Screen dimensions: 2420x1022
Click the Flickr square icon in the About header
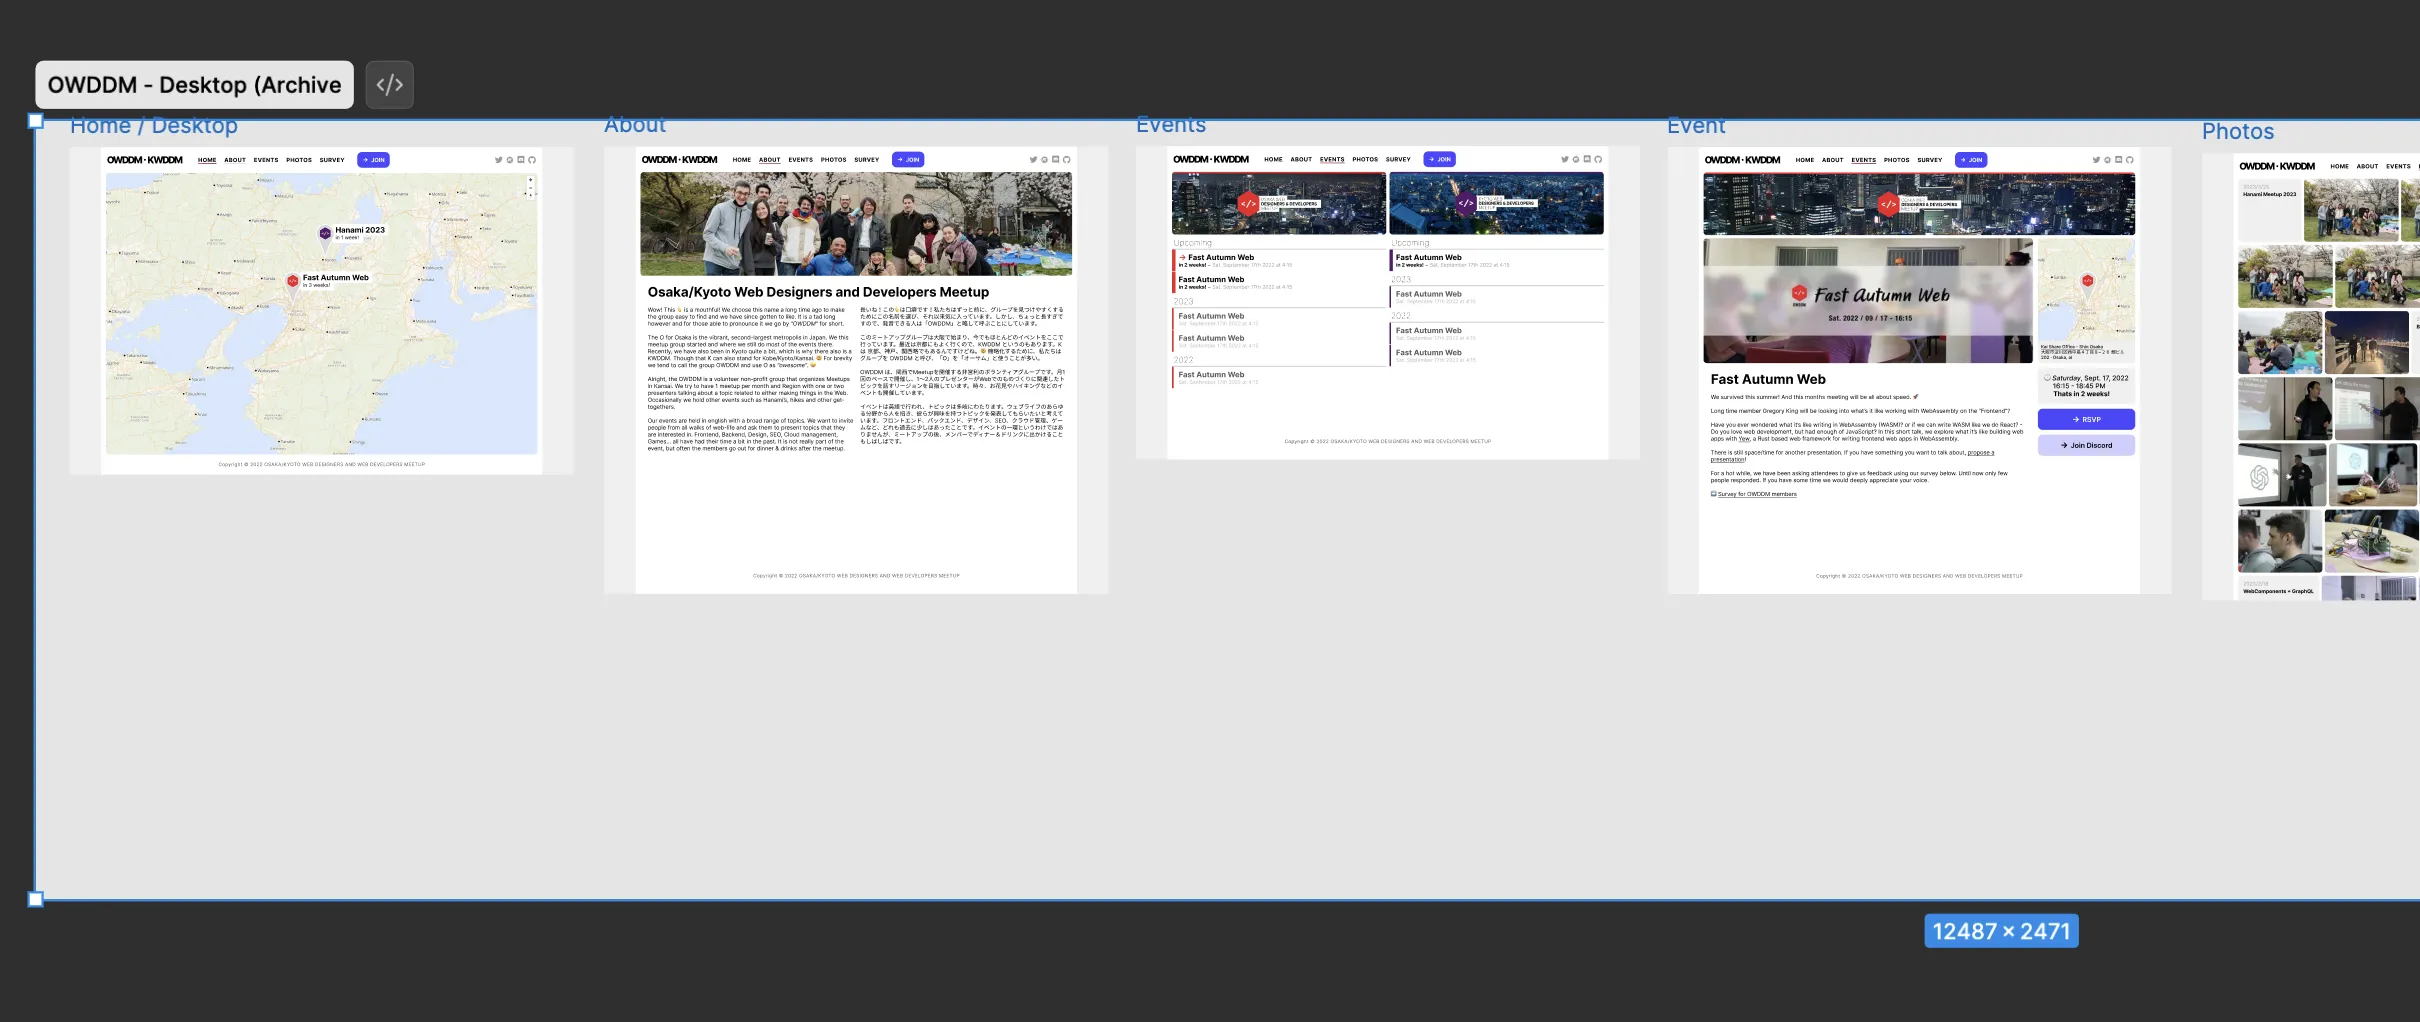pyautogui.click(x=1055, y=159)
